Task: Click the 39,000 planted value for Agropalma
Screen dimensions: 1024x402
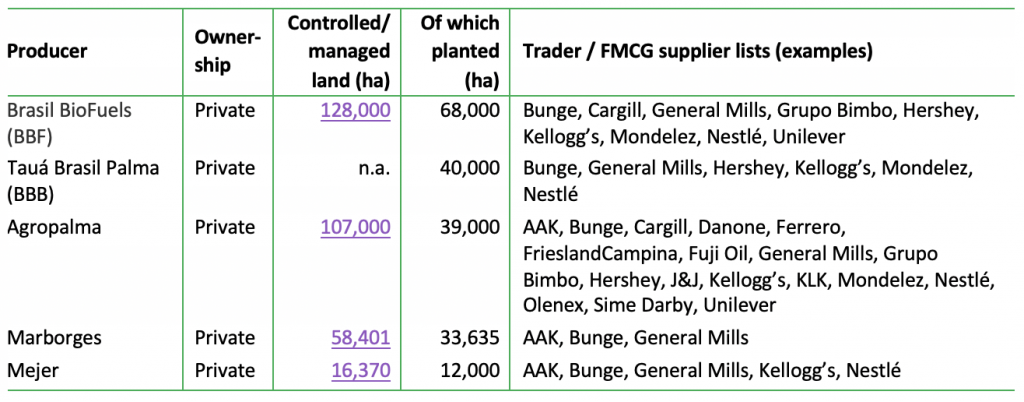Action: [x=470, y=227]
